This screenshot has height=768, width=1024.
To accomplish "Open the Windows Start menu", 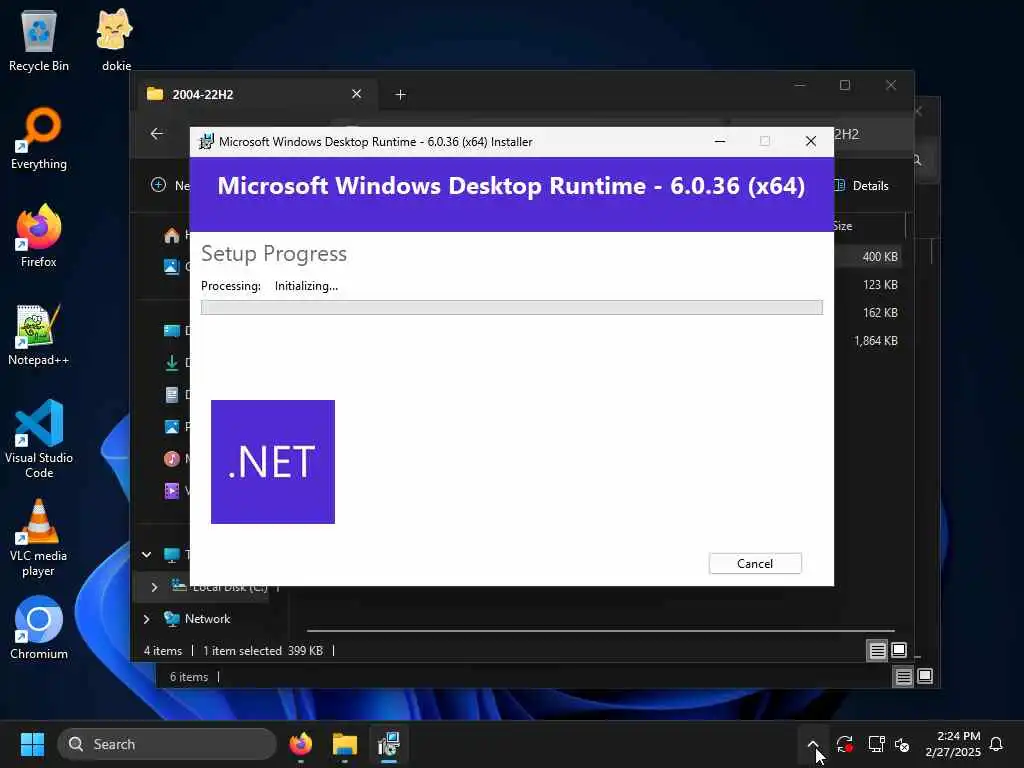I will (32, 744).
